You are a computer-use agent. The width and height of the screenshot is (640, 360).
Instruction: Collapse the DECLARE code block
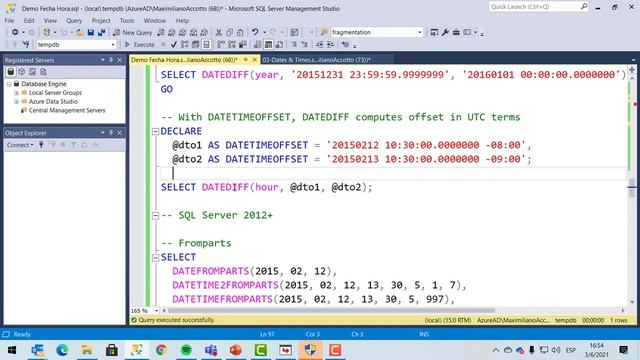pos(155,131)
